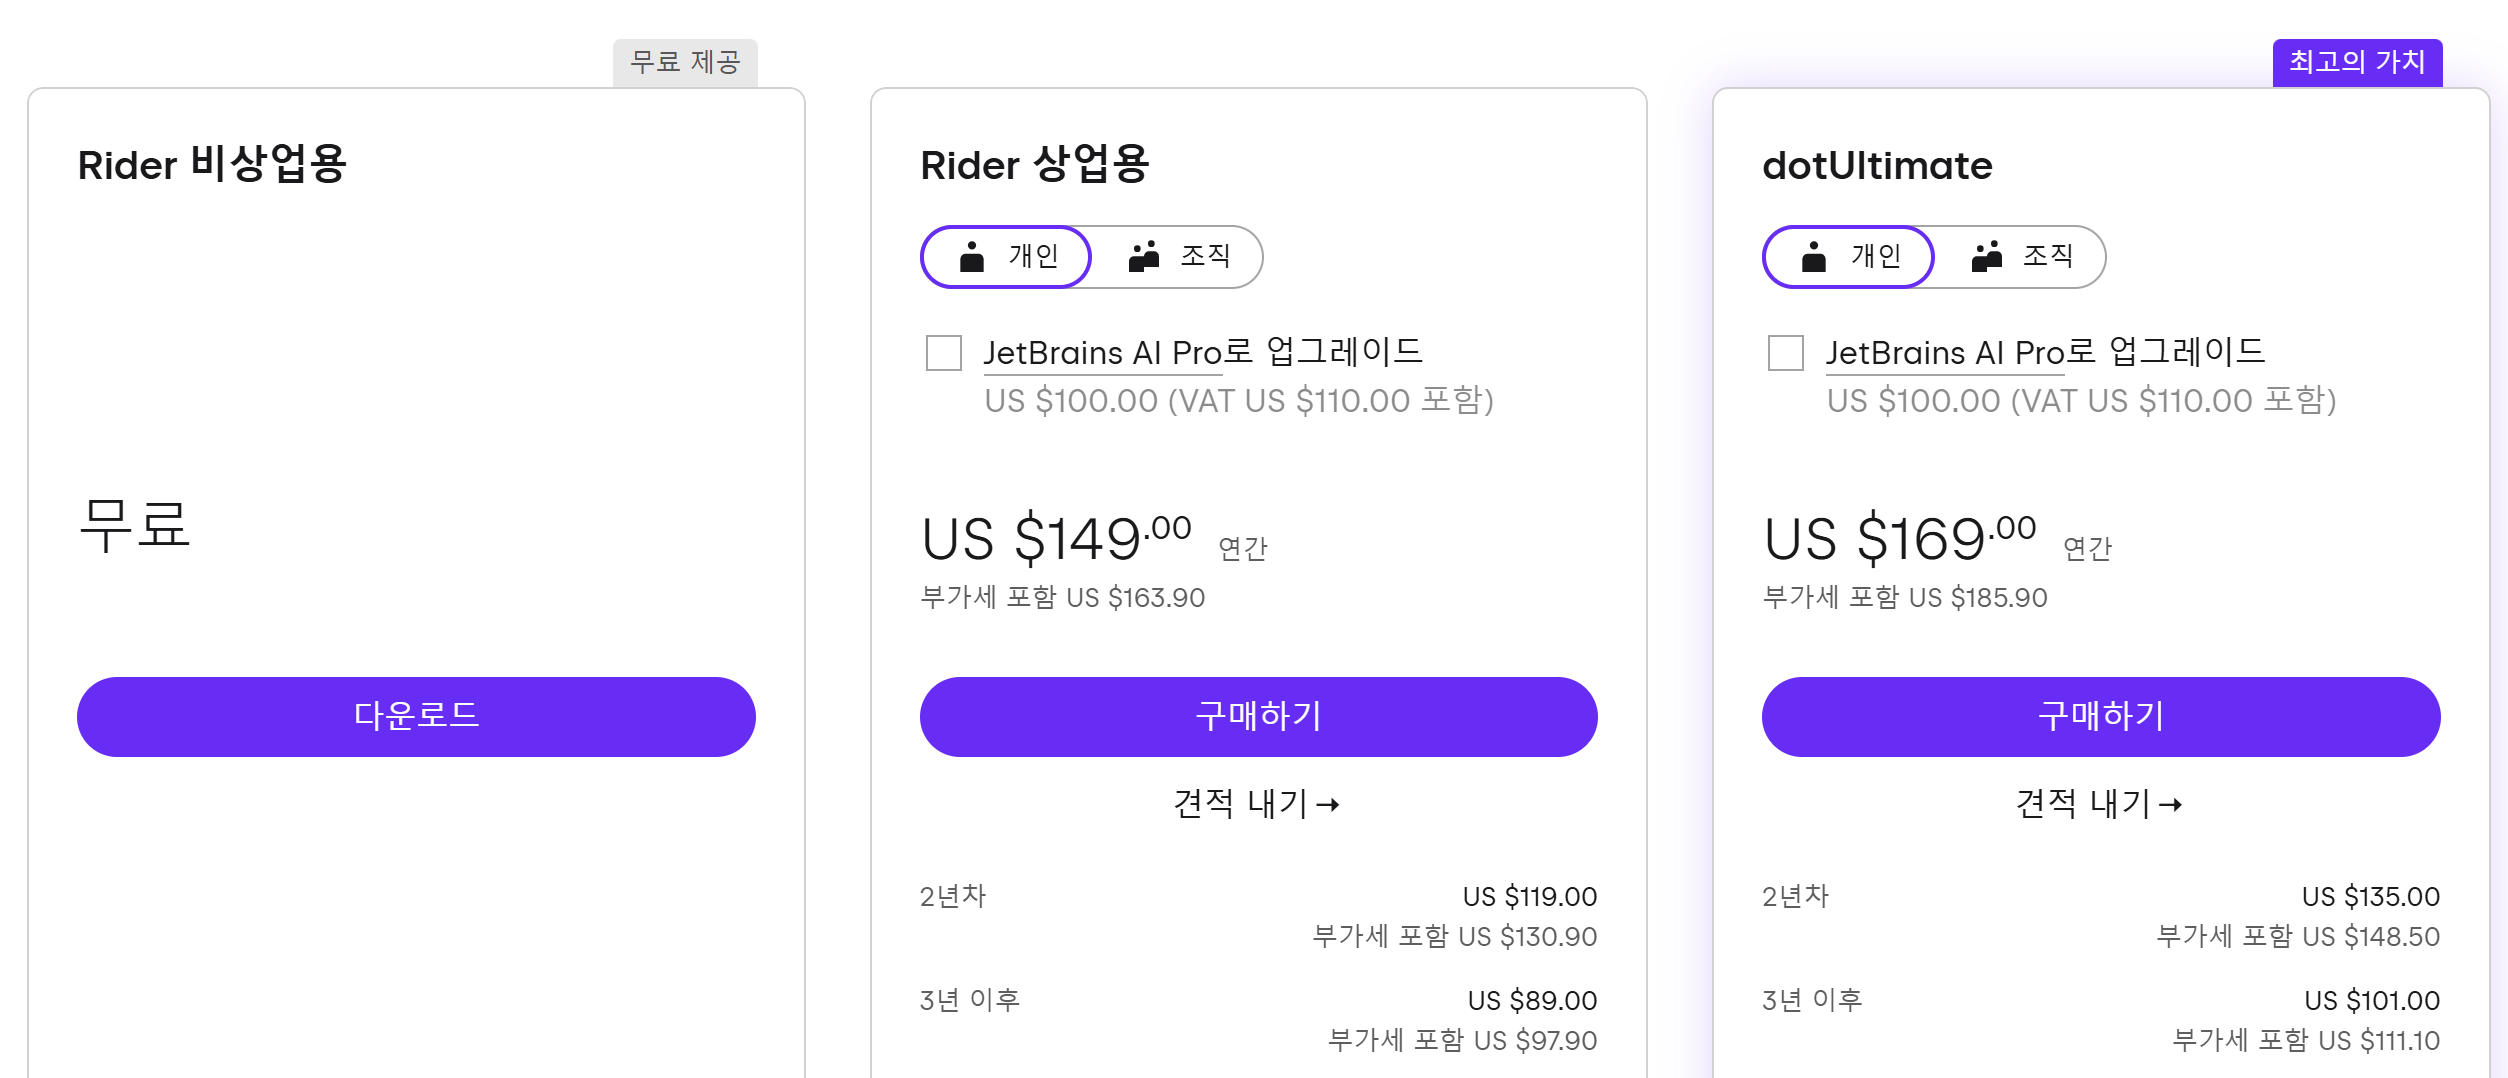Viewport: 2508px width, 1078px height.
Task: Follow the JetBrains AI Pro link in dotUltimate
Action: click(x=1945, y=353)
